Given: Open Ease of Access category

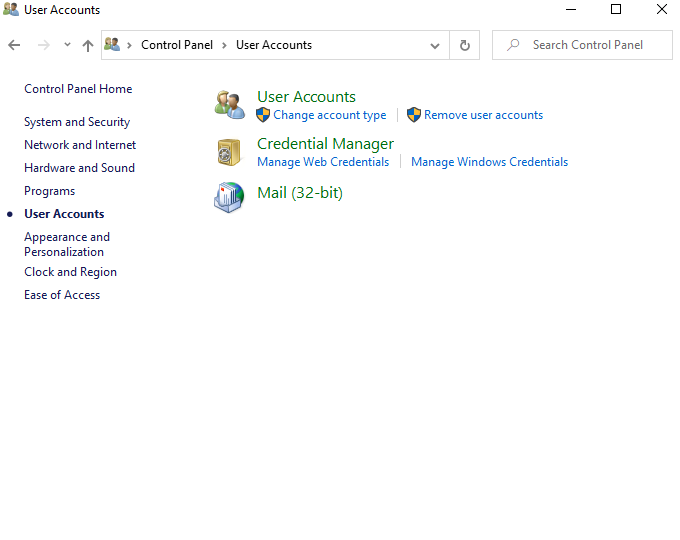Looking at the screenshot, I should click(x=62, y=295).
